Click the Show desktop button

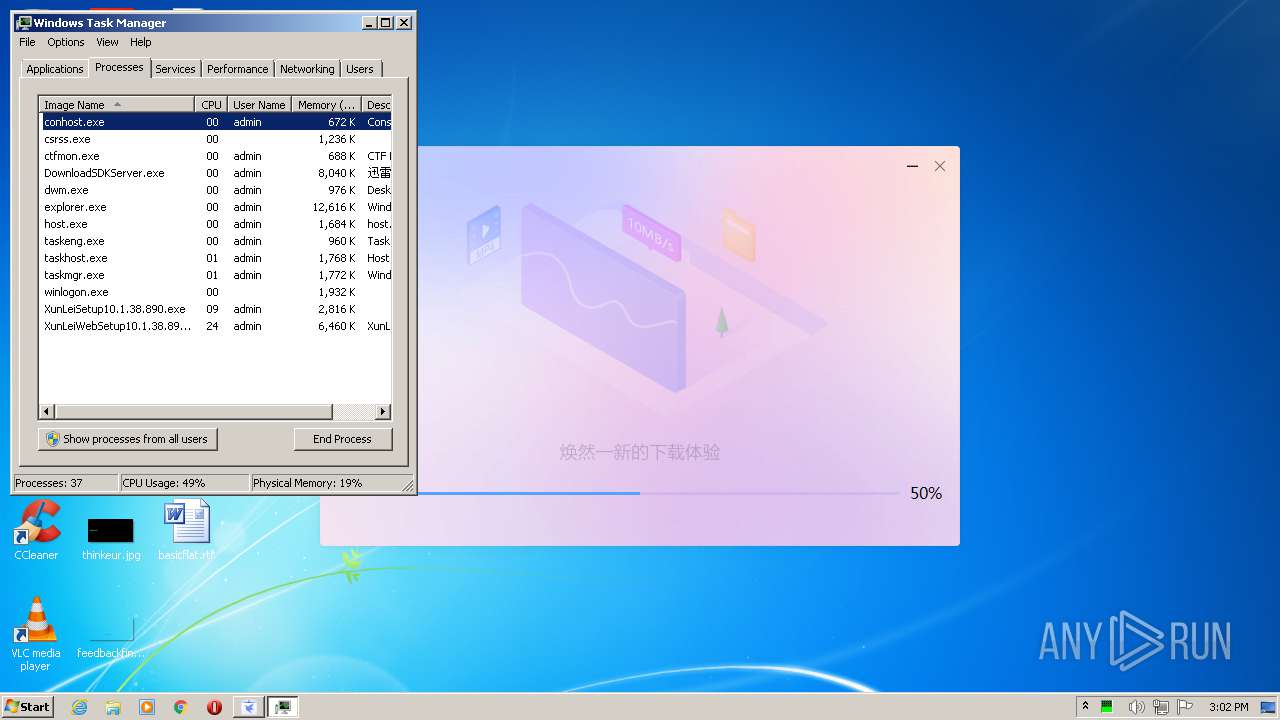tap(1270, 707)
